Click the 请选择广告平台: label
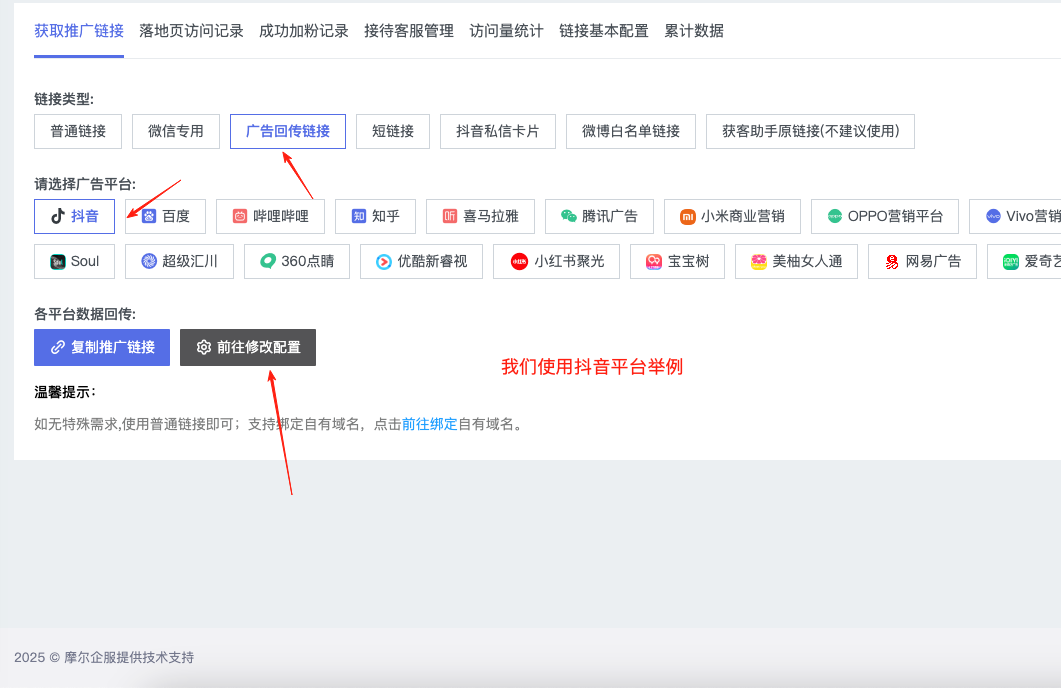1061x688 pixels. click(x=85, y=184)
